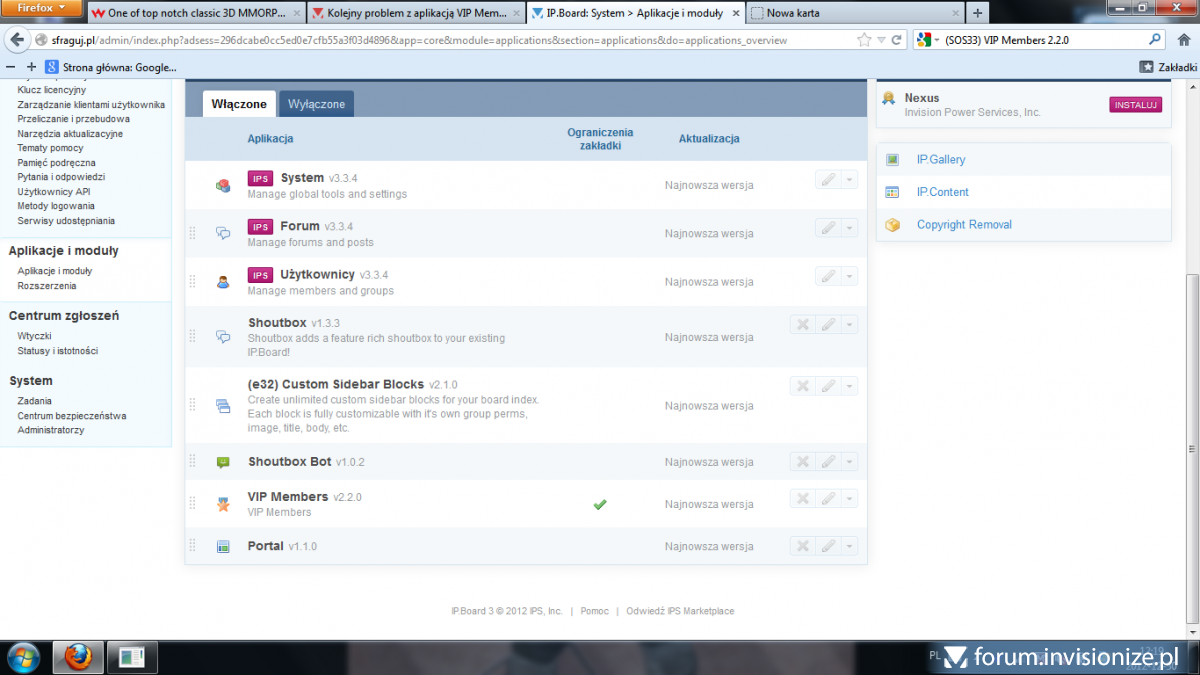Click the Forum row speech bubble icon

(x=223, y=233)
